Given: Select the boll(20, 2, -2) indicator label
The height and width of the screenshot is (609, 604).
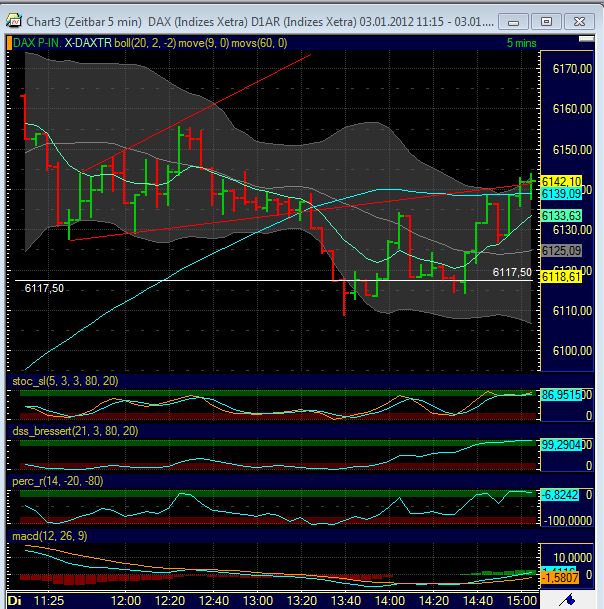Looking at the screenshot, I should [x=145, y=43].
